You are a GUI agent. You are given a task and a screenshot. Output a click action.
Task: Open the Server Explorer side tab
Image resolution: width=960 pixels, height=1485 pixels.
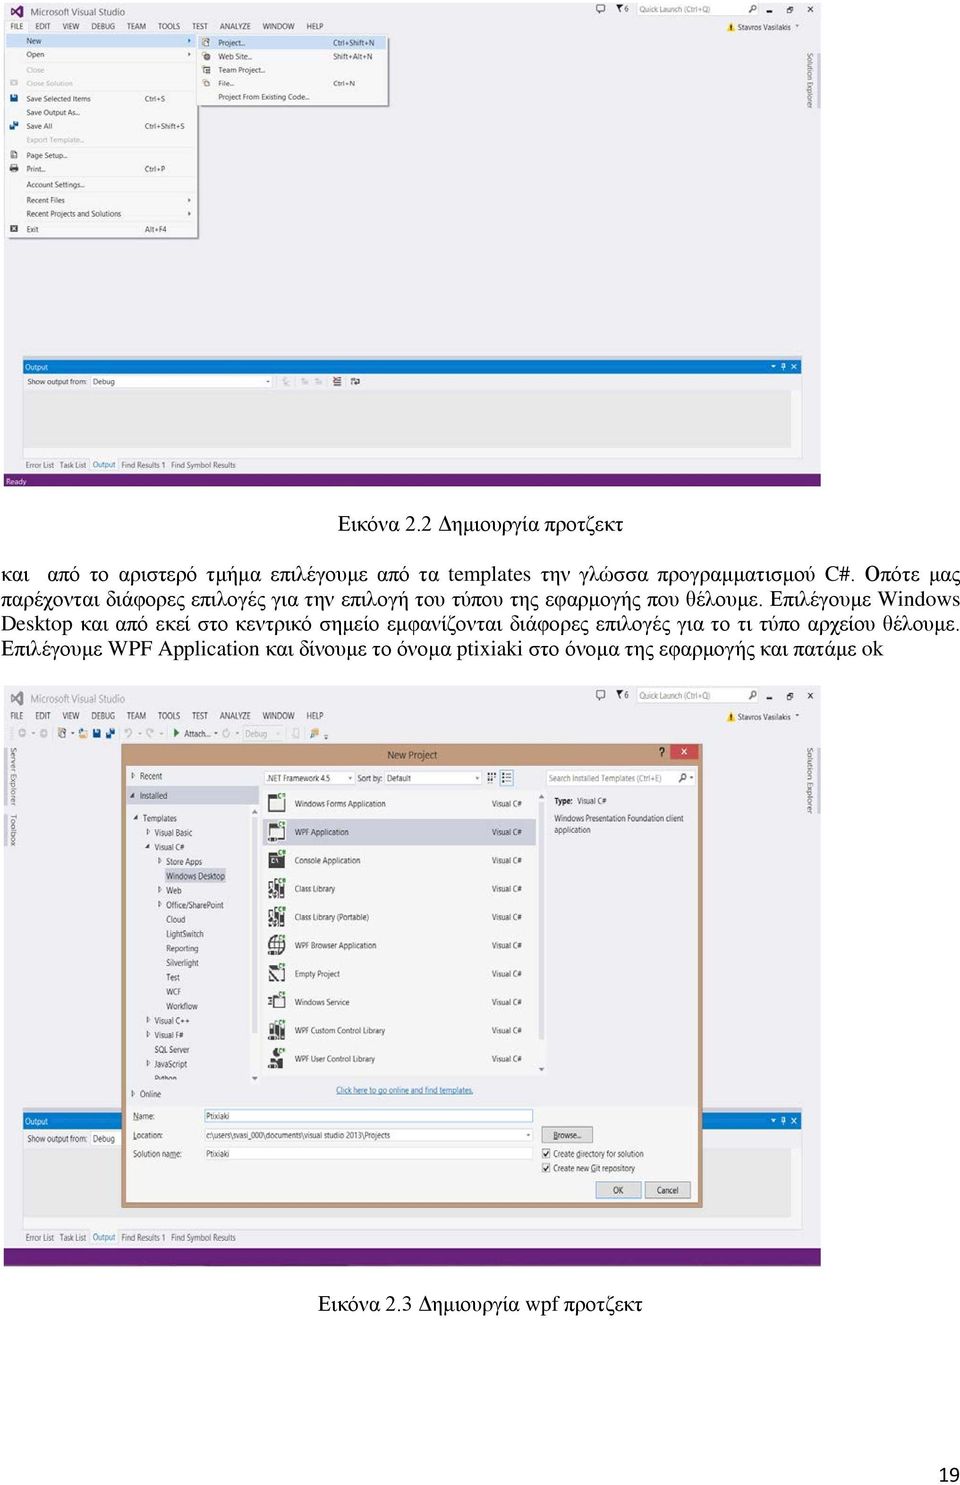[x=13, y=777]
